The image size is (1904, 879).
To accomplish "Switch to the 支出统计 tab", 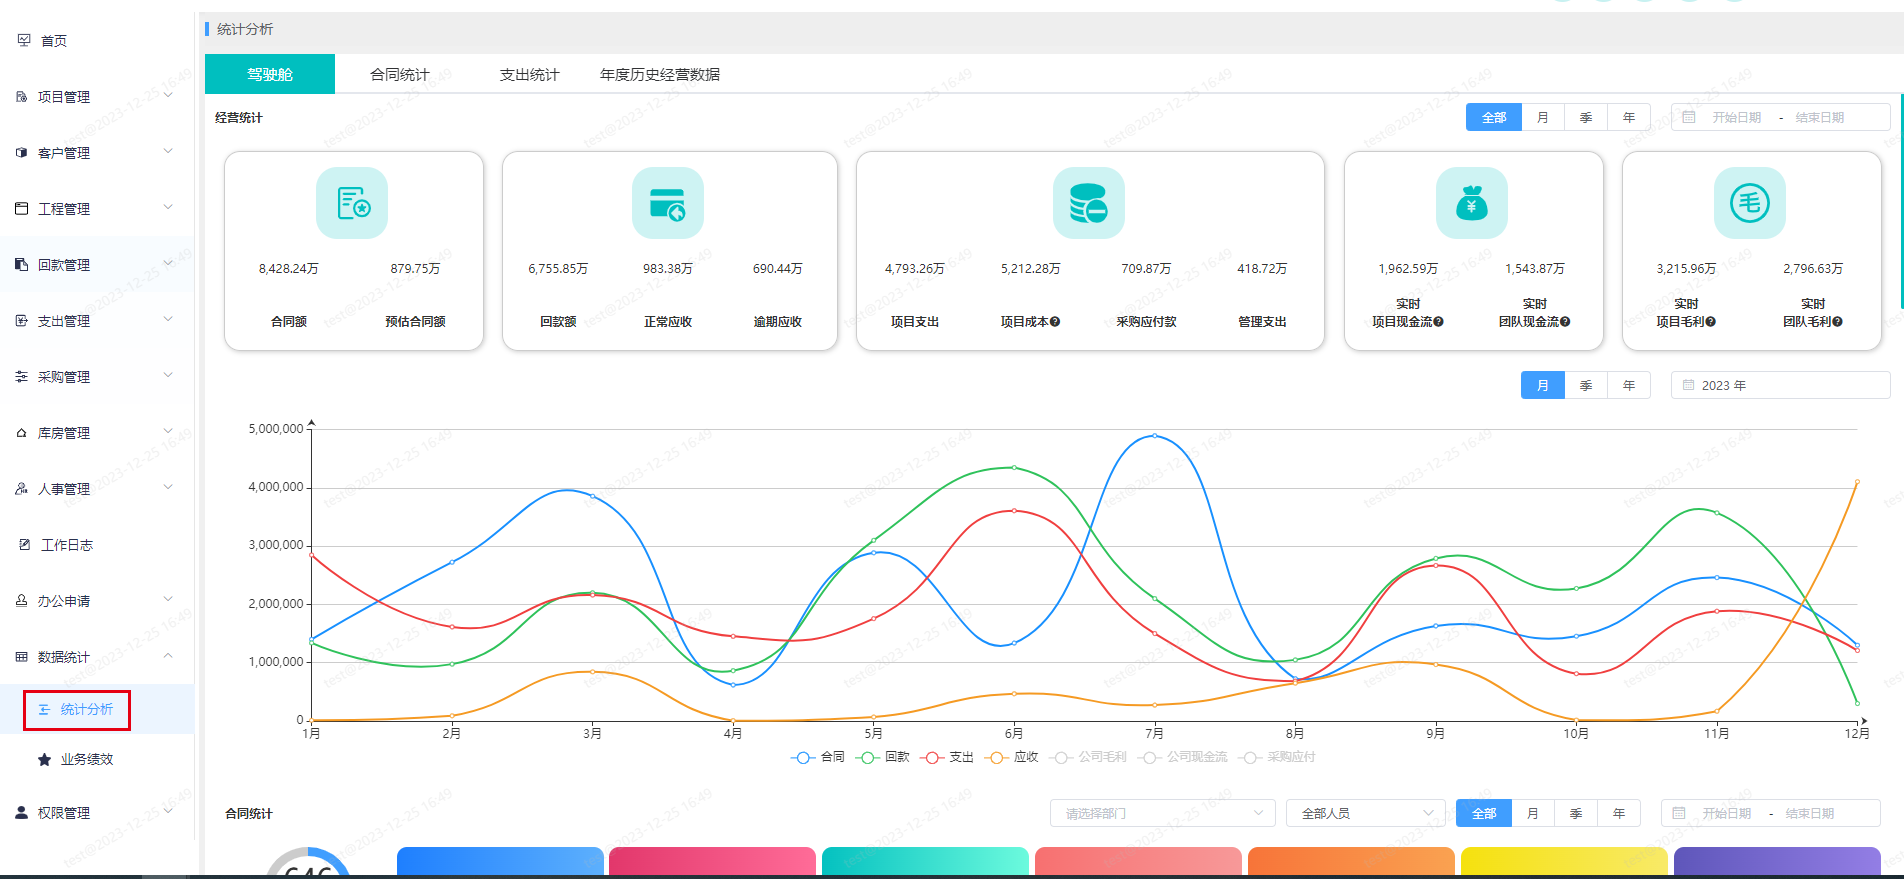I will click(529, 74).
